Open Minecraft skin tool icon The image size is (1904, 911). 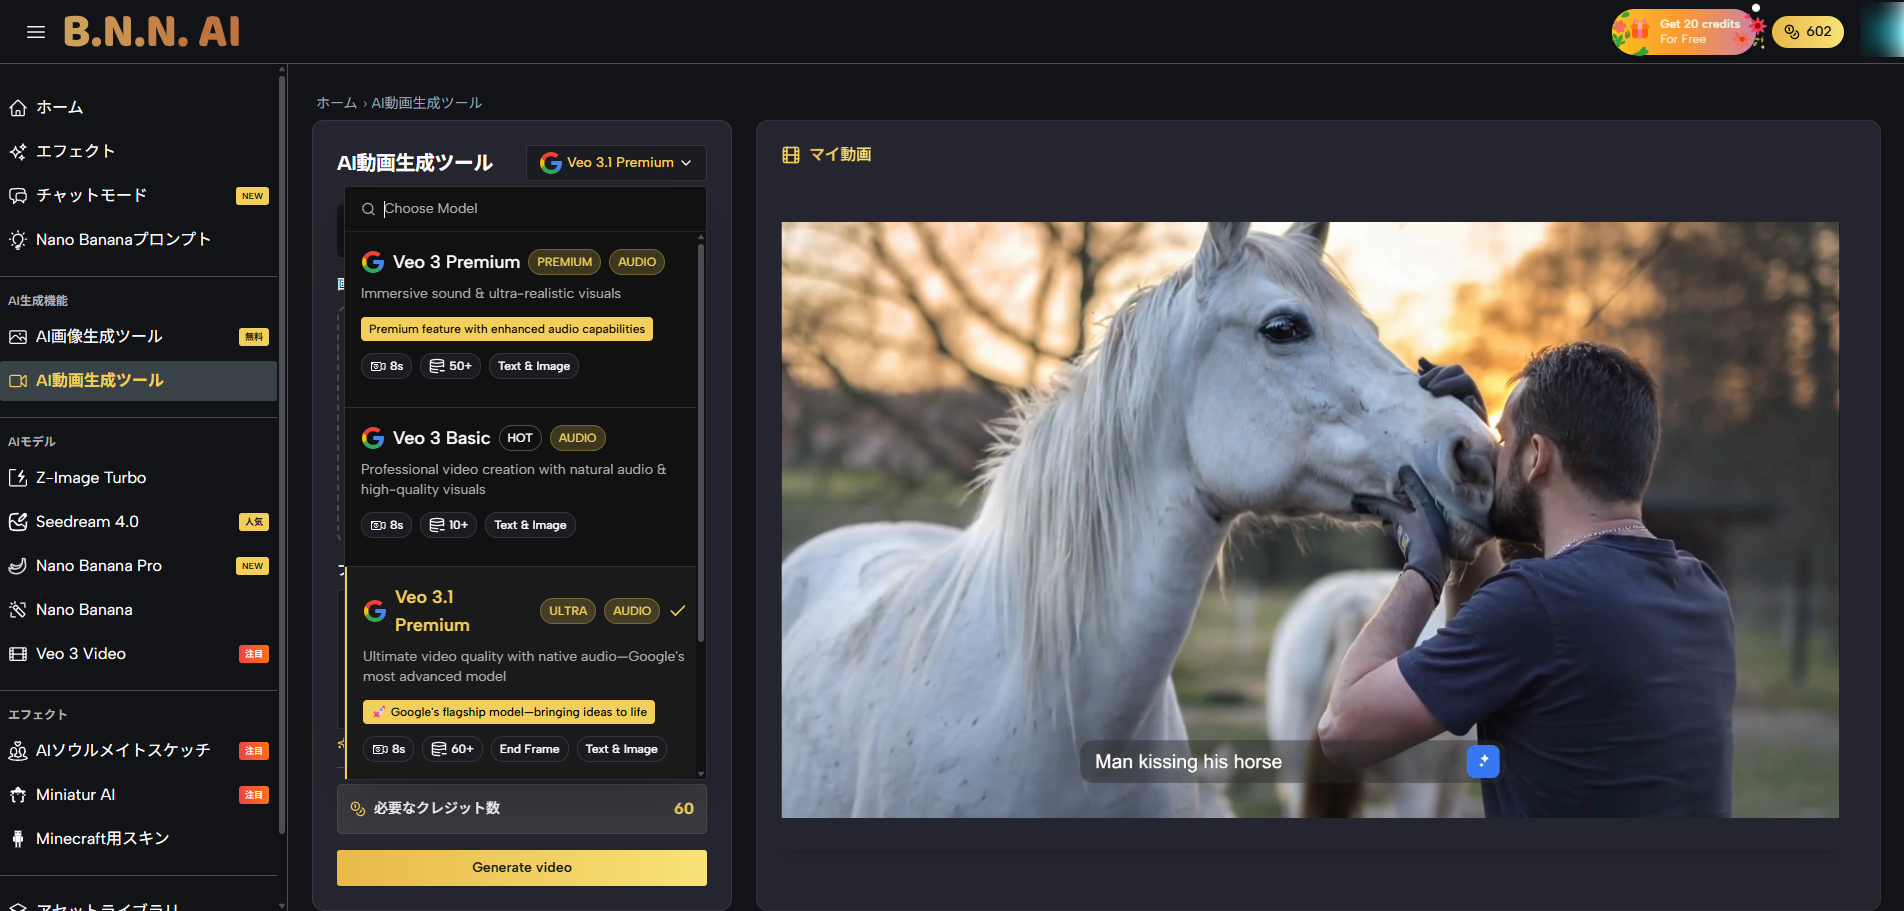coord(18,839)
